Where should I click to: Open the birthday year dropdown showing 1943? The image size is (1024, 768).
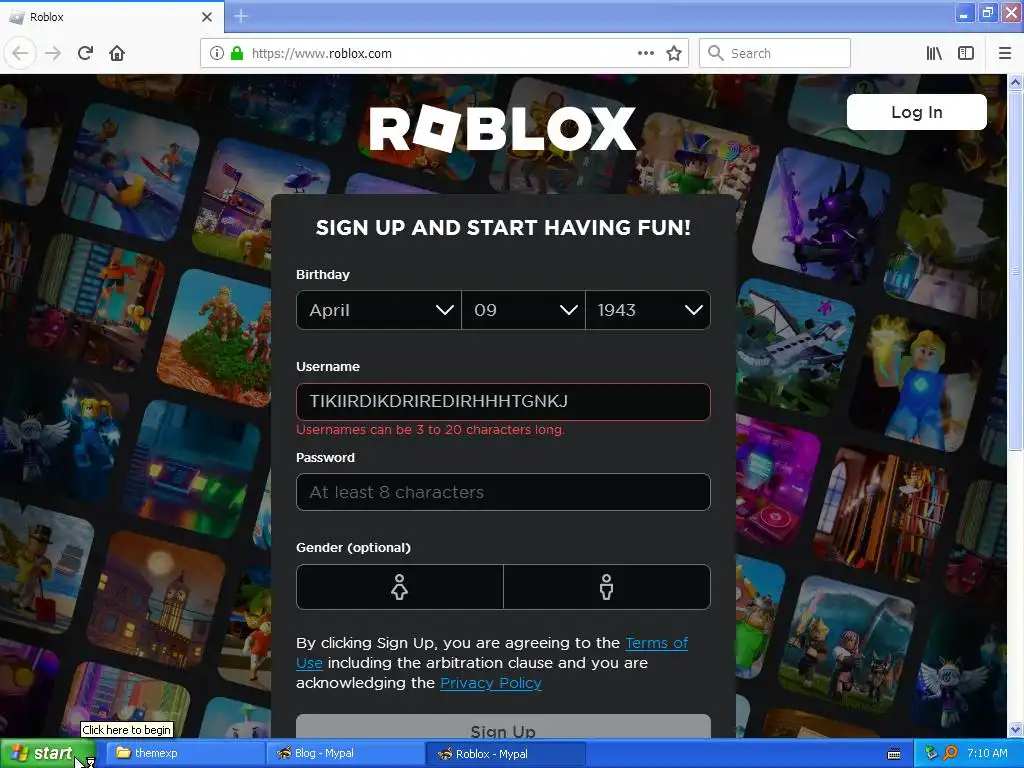(648, 310)
